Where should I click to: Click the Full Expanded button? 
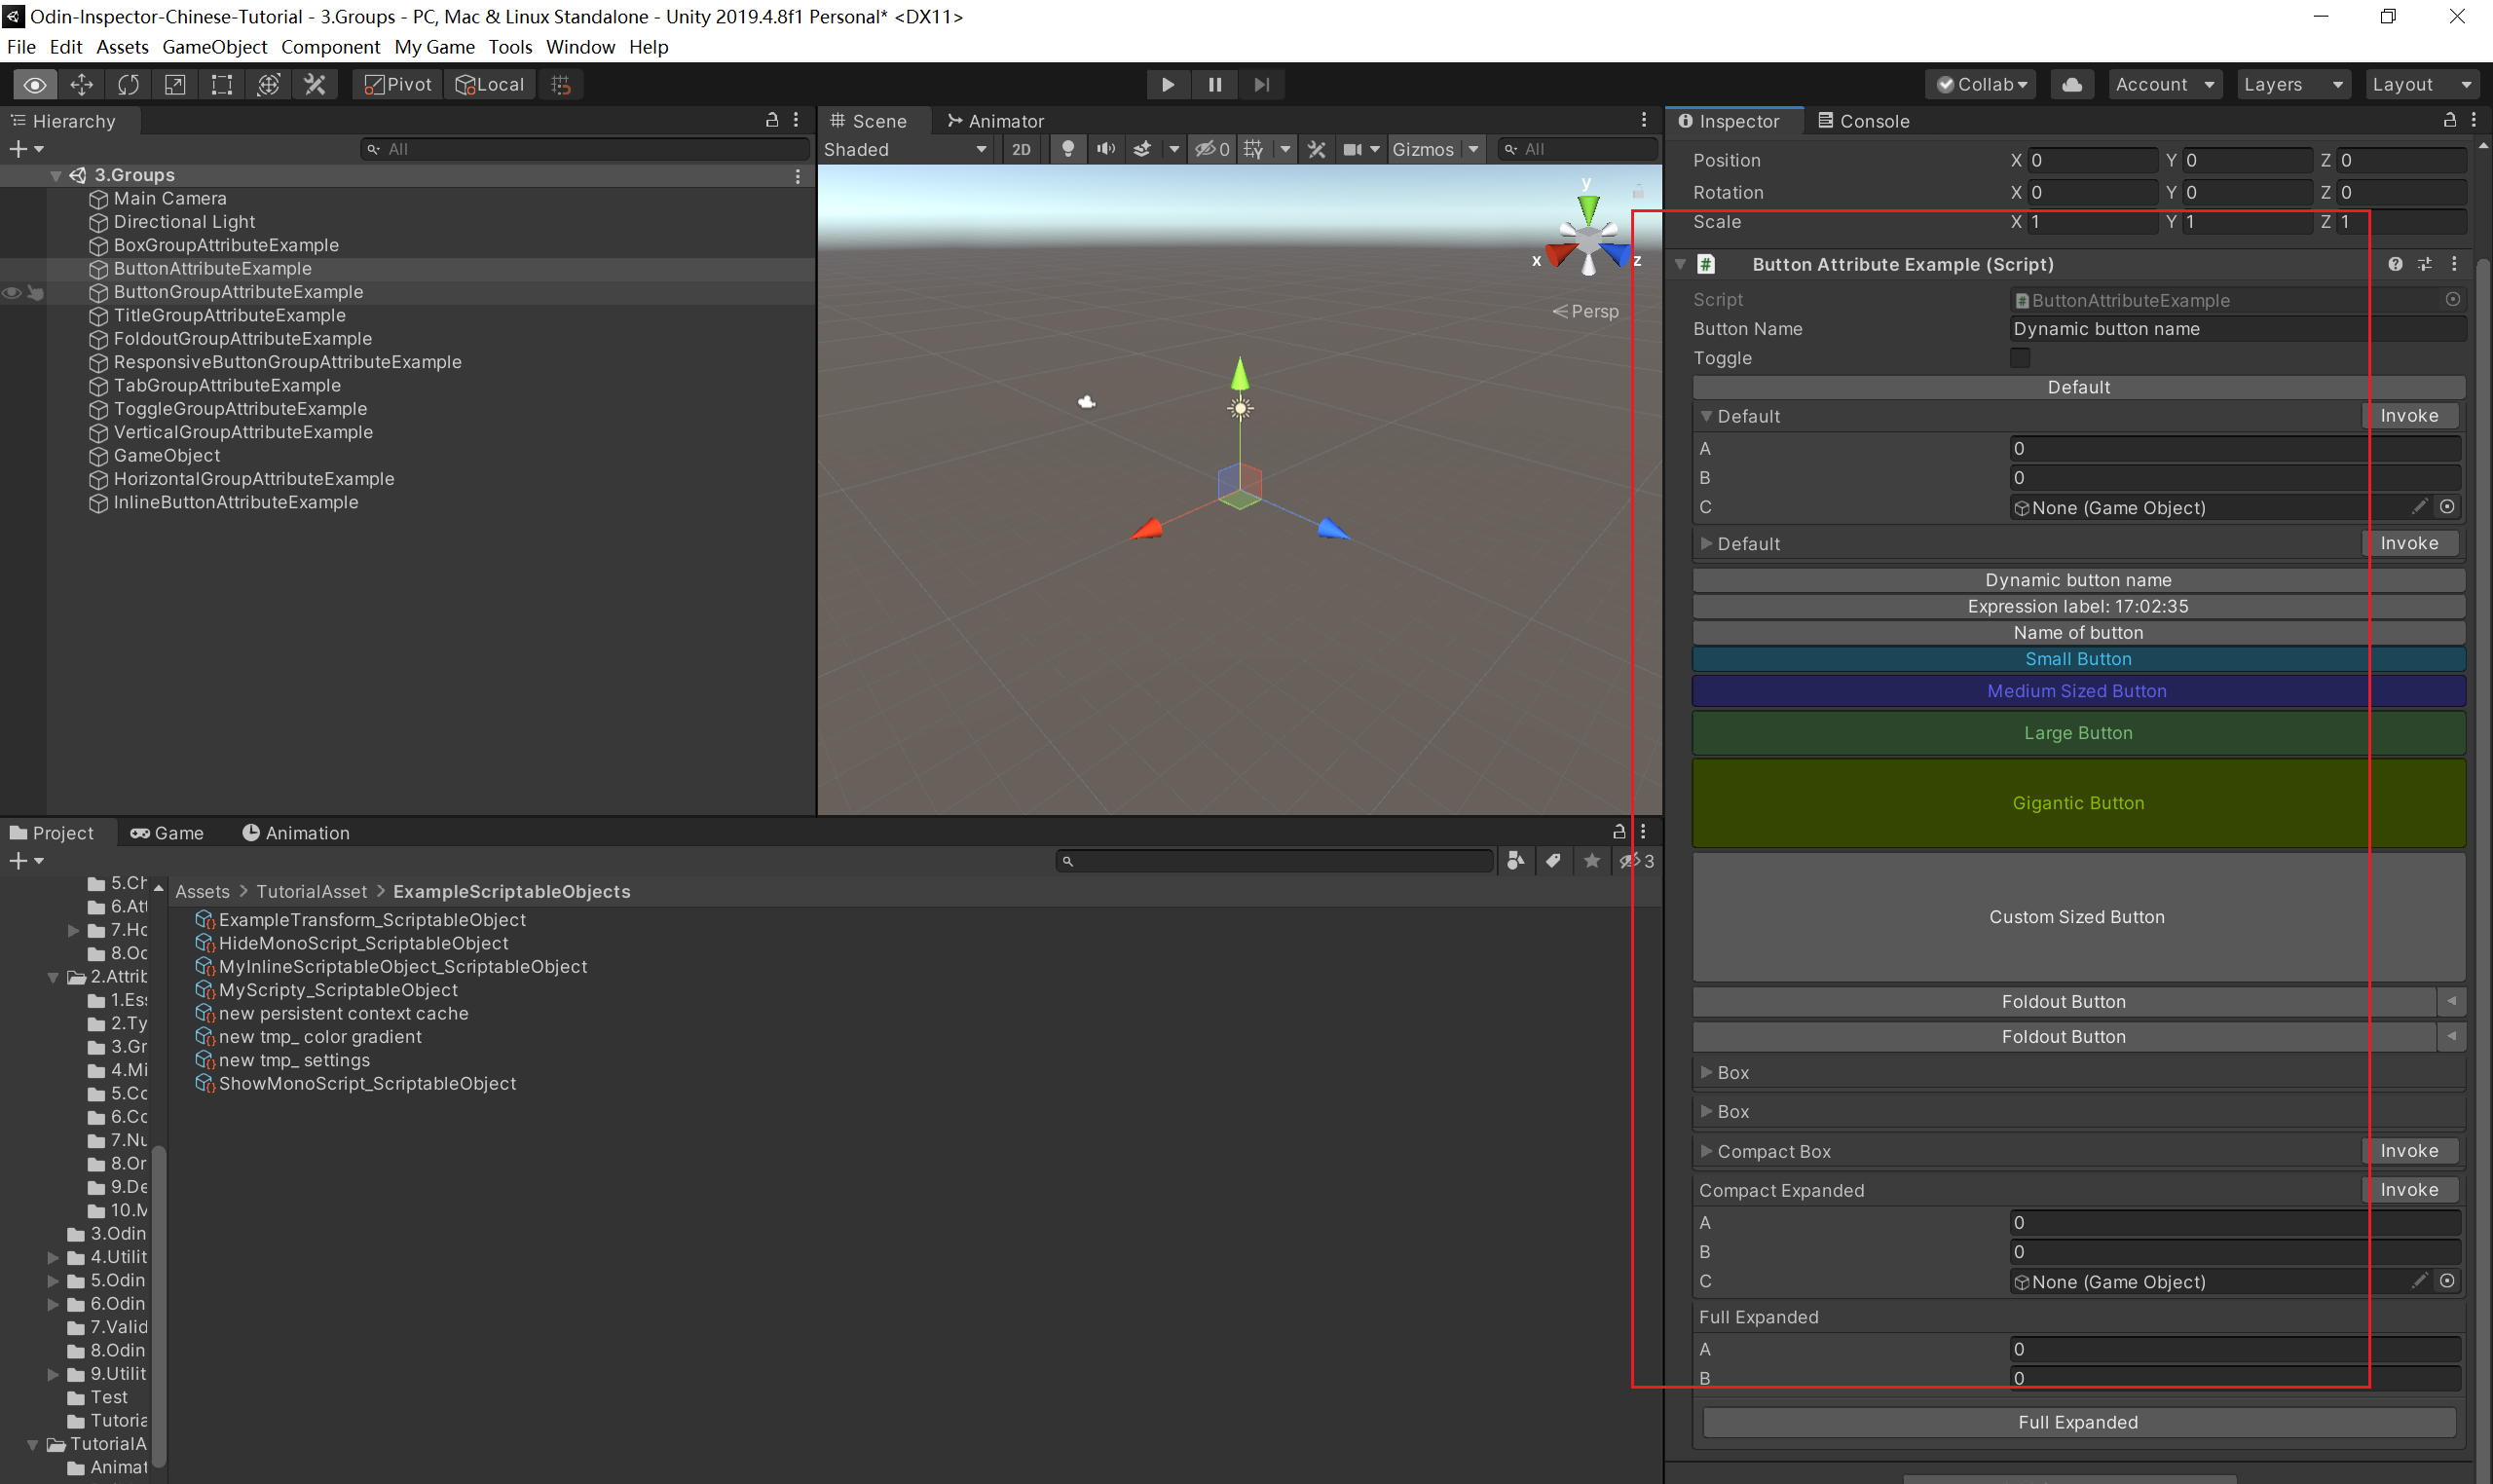[2078, 1422]
